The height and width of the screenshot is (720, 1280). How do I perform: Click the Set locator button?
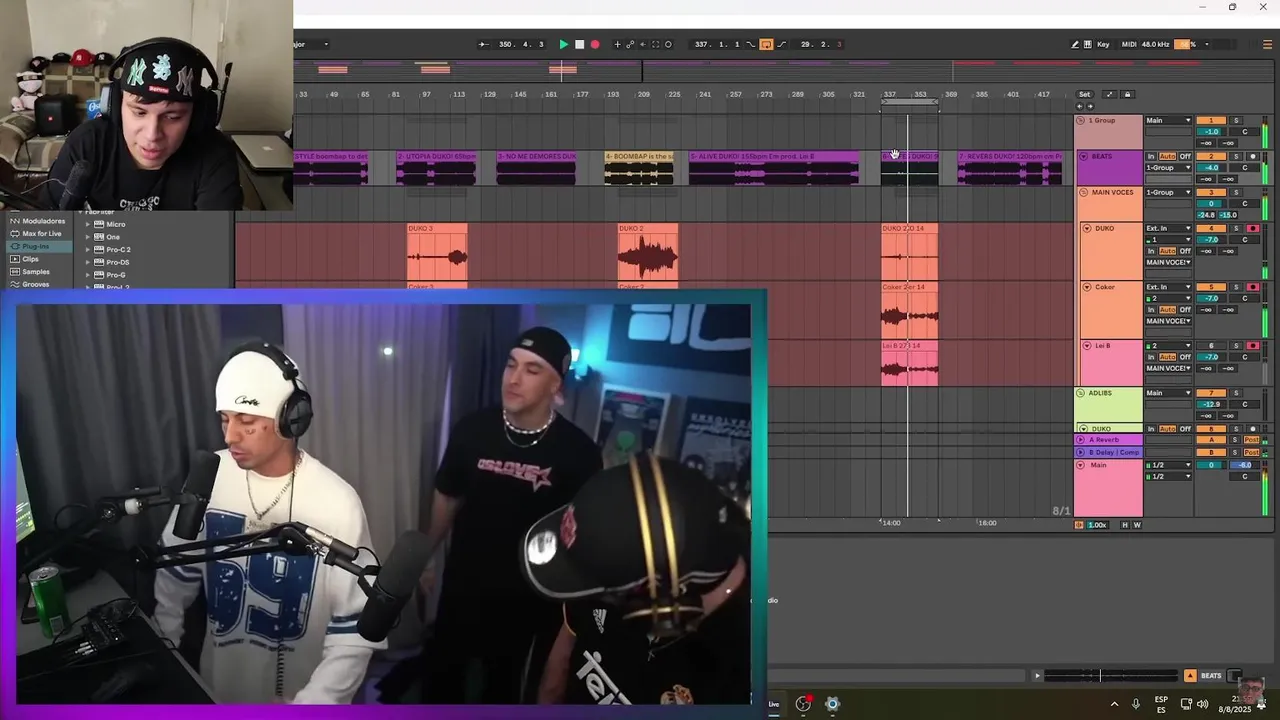[x=1084, y=94]
